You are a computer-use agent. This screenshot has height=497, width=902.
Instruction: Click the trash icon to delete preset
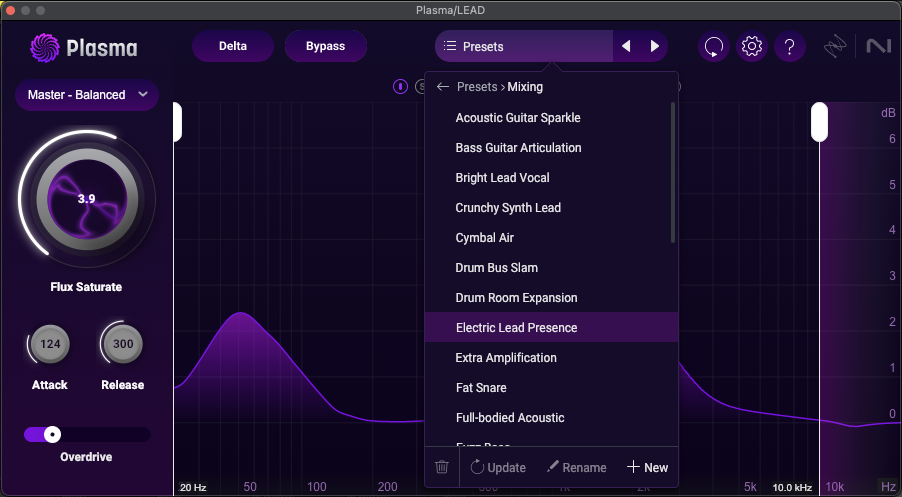click(442, 467)
